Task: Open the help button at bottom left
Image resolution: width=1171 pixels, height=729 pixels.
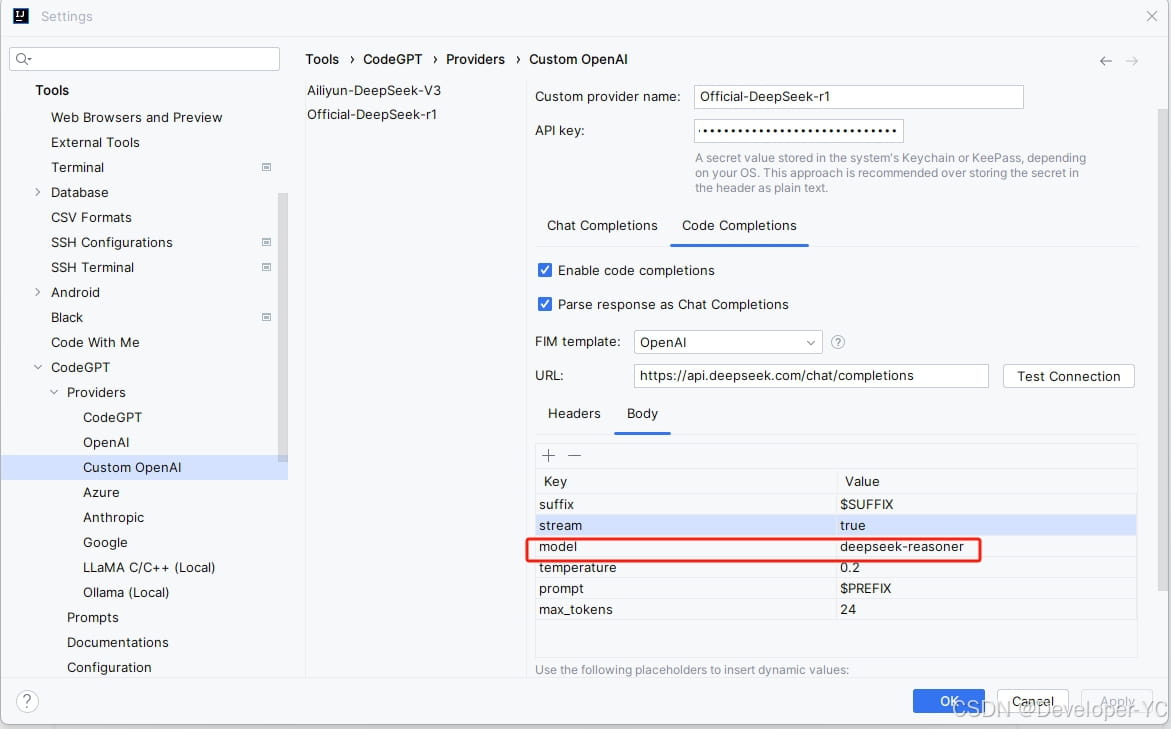Action: (27, 701)
